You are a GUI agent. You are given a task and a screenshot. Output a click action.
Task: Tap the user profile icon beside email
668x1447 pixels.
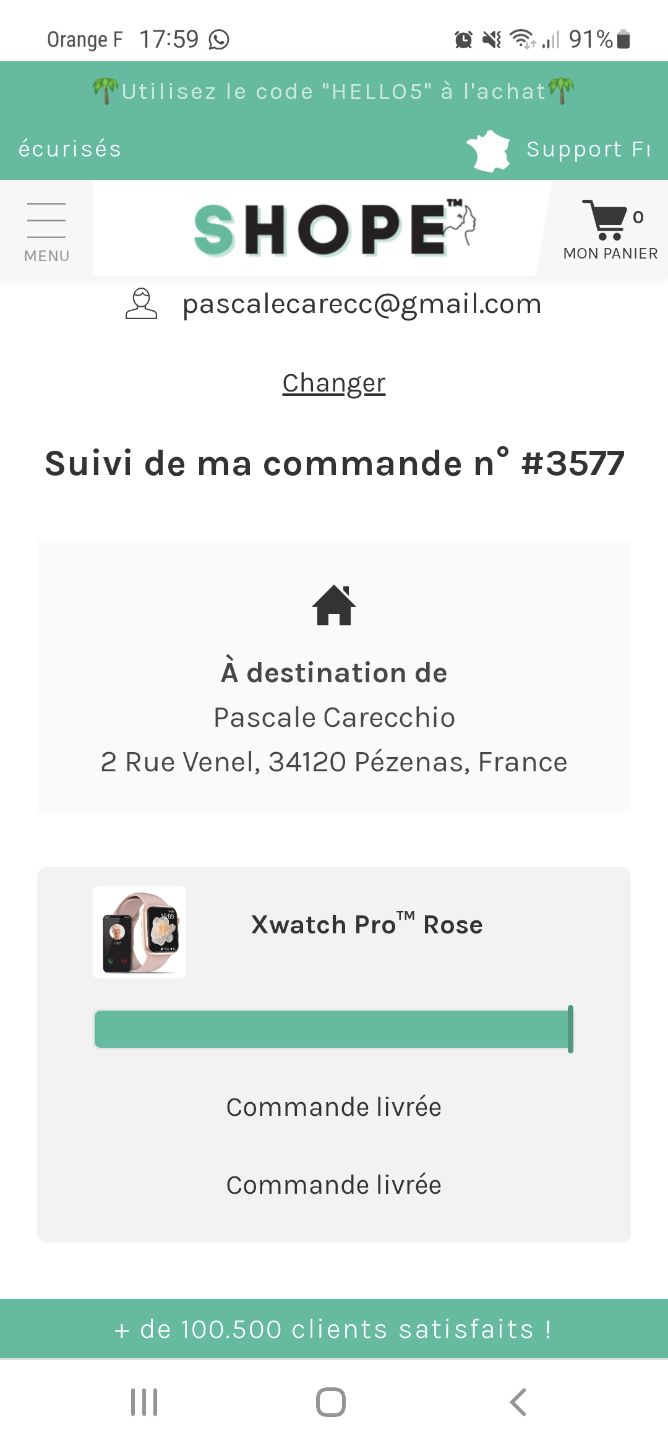click(x=141, y=304)
